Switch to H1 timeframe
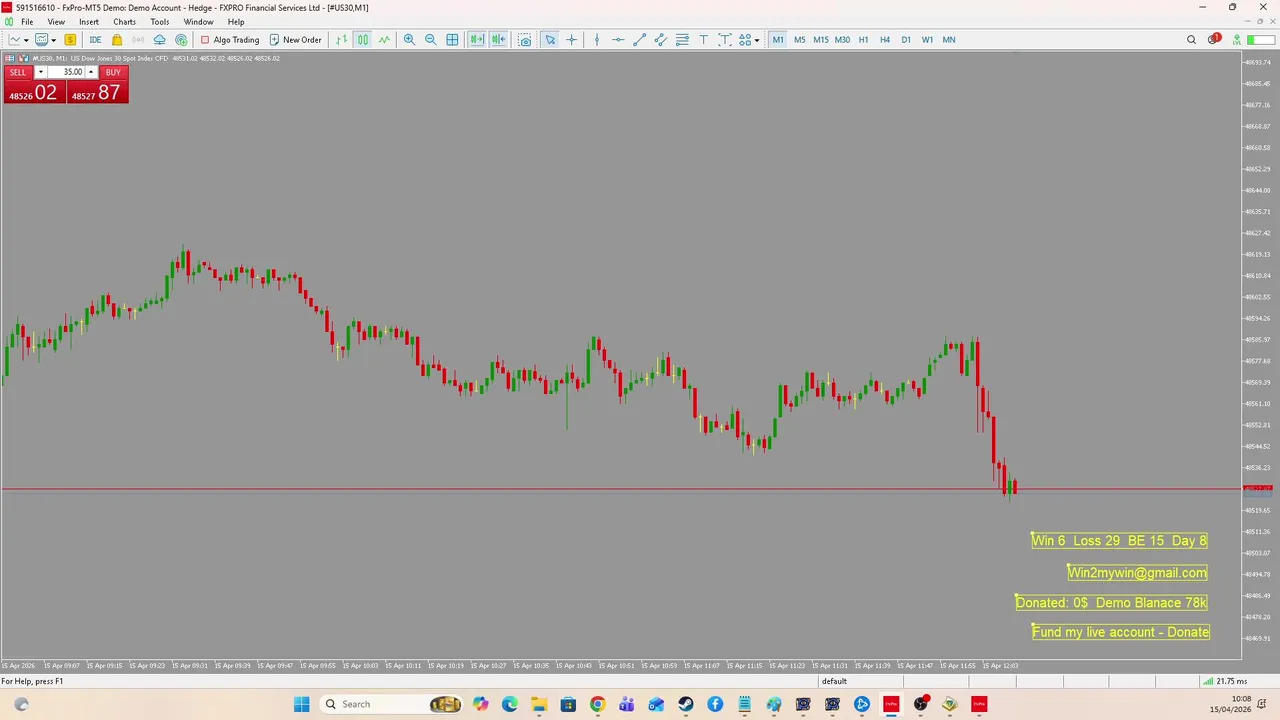The height and width of the screenshot is (720, 1280). click(863, 40)
